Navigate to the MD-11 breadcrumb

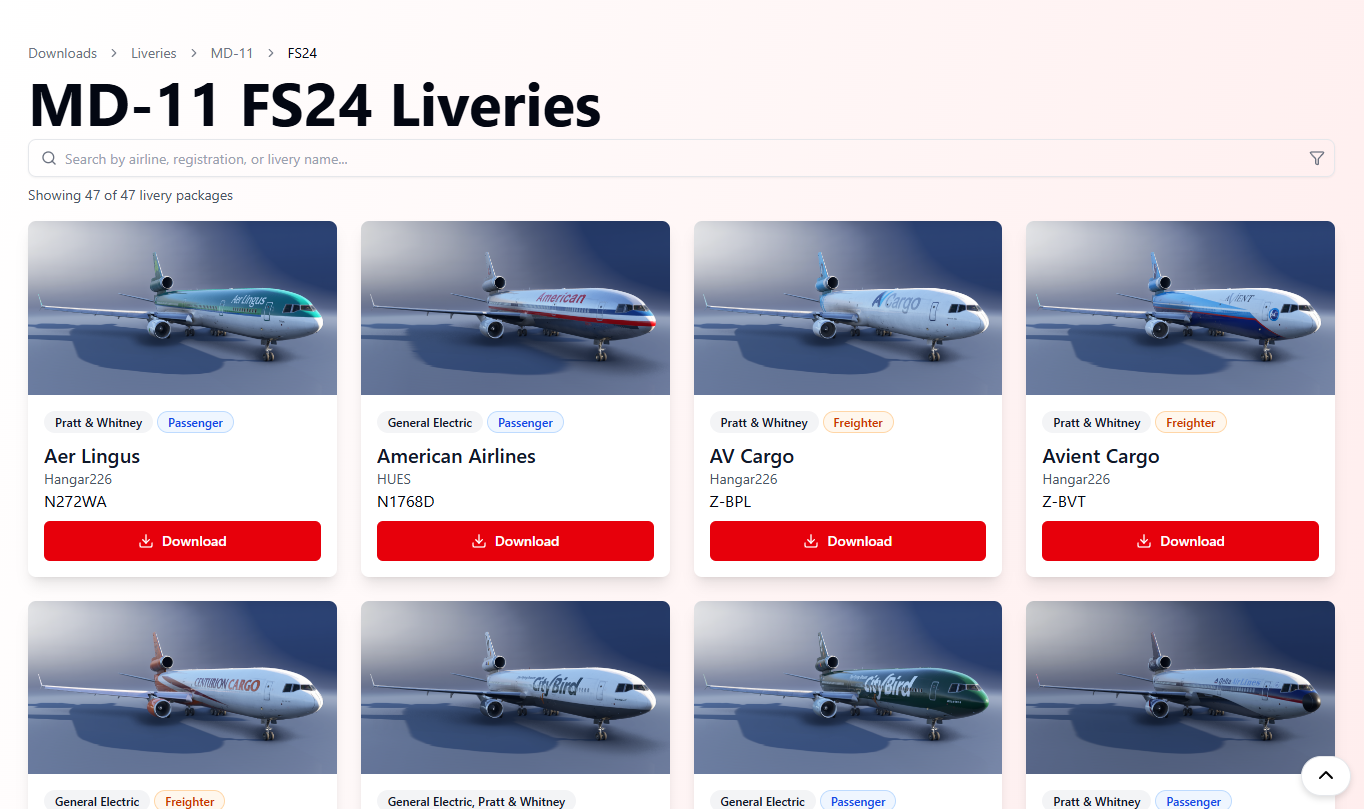click(232, 53)
